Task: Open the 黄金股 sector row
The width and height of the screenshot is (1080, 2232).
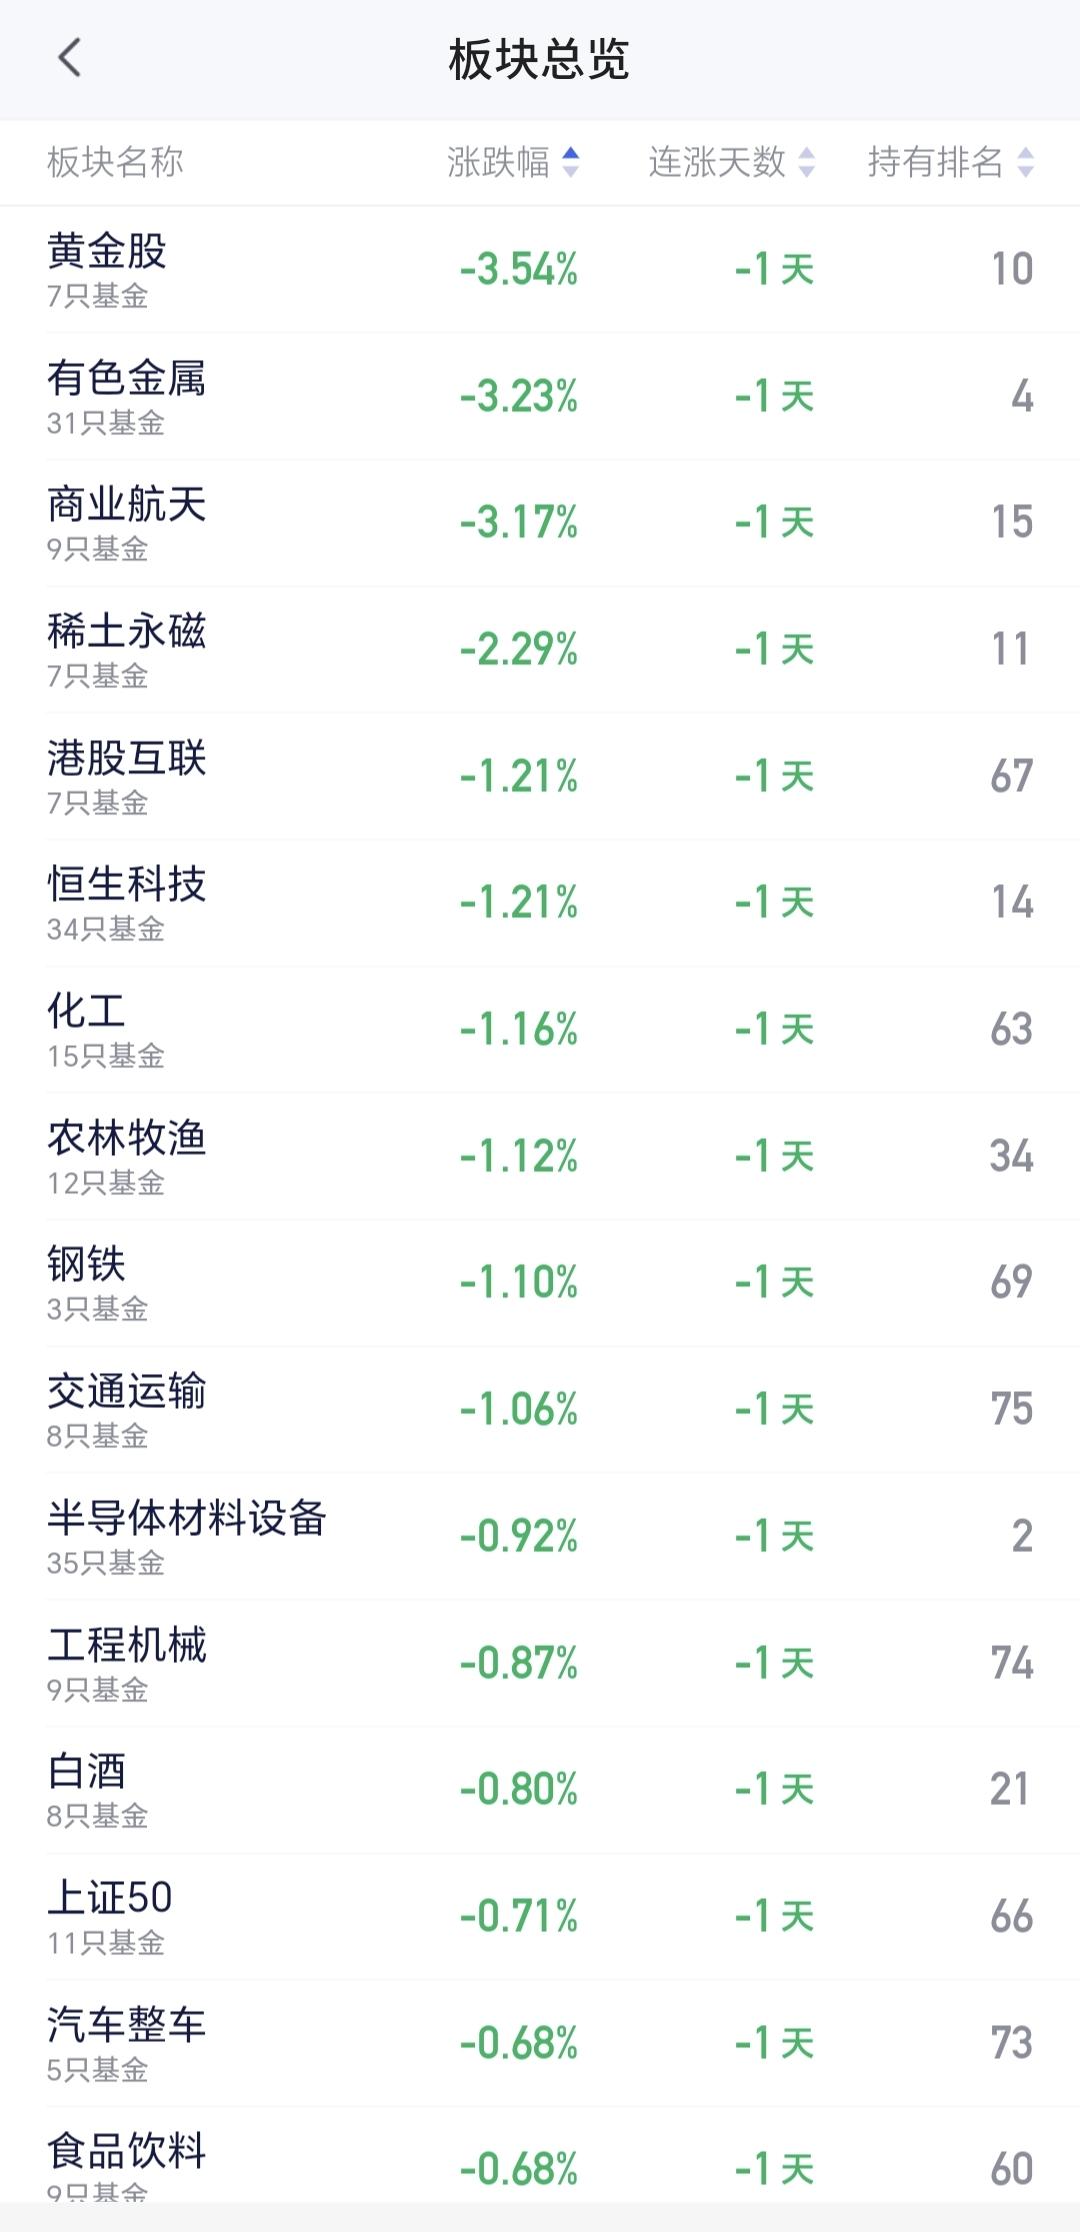Action: click(540, 270)
